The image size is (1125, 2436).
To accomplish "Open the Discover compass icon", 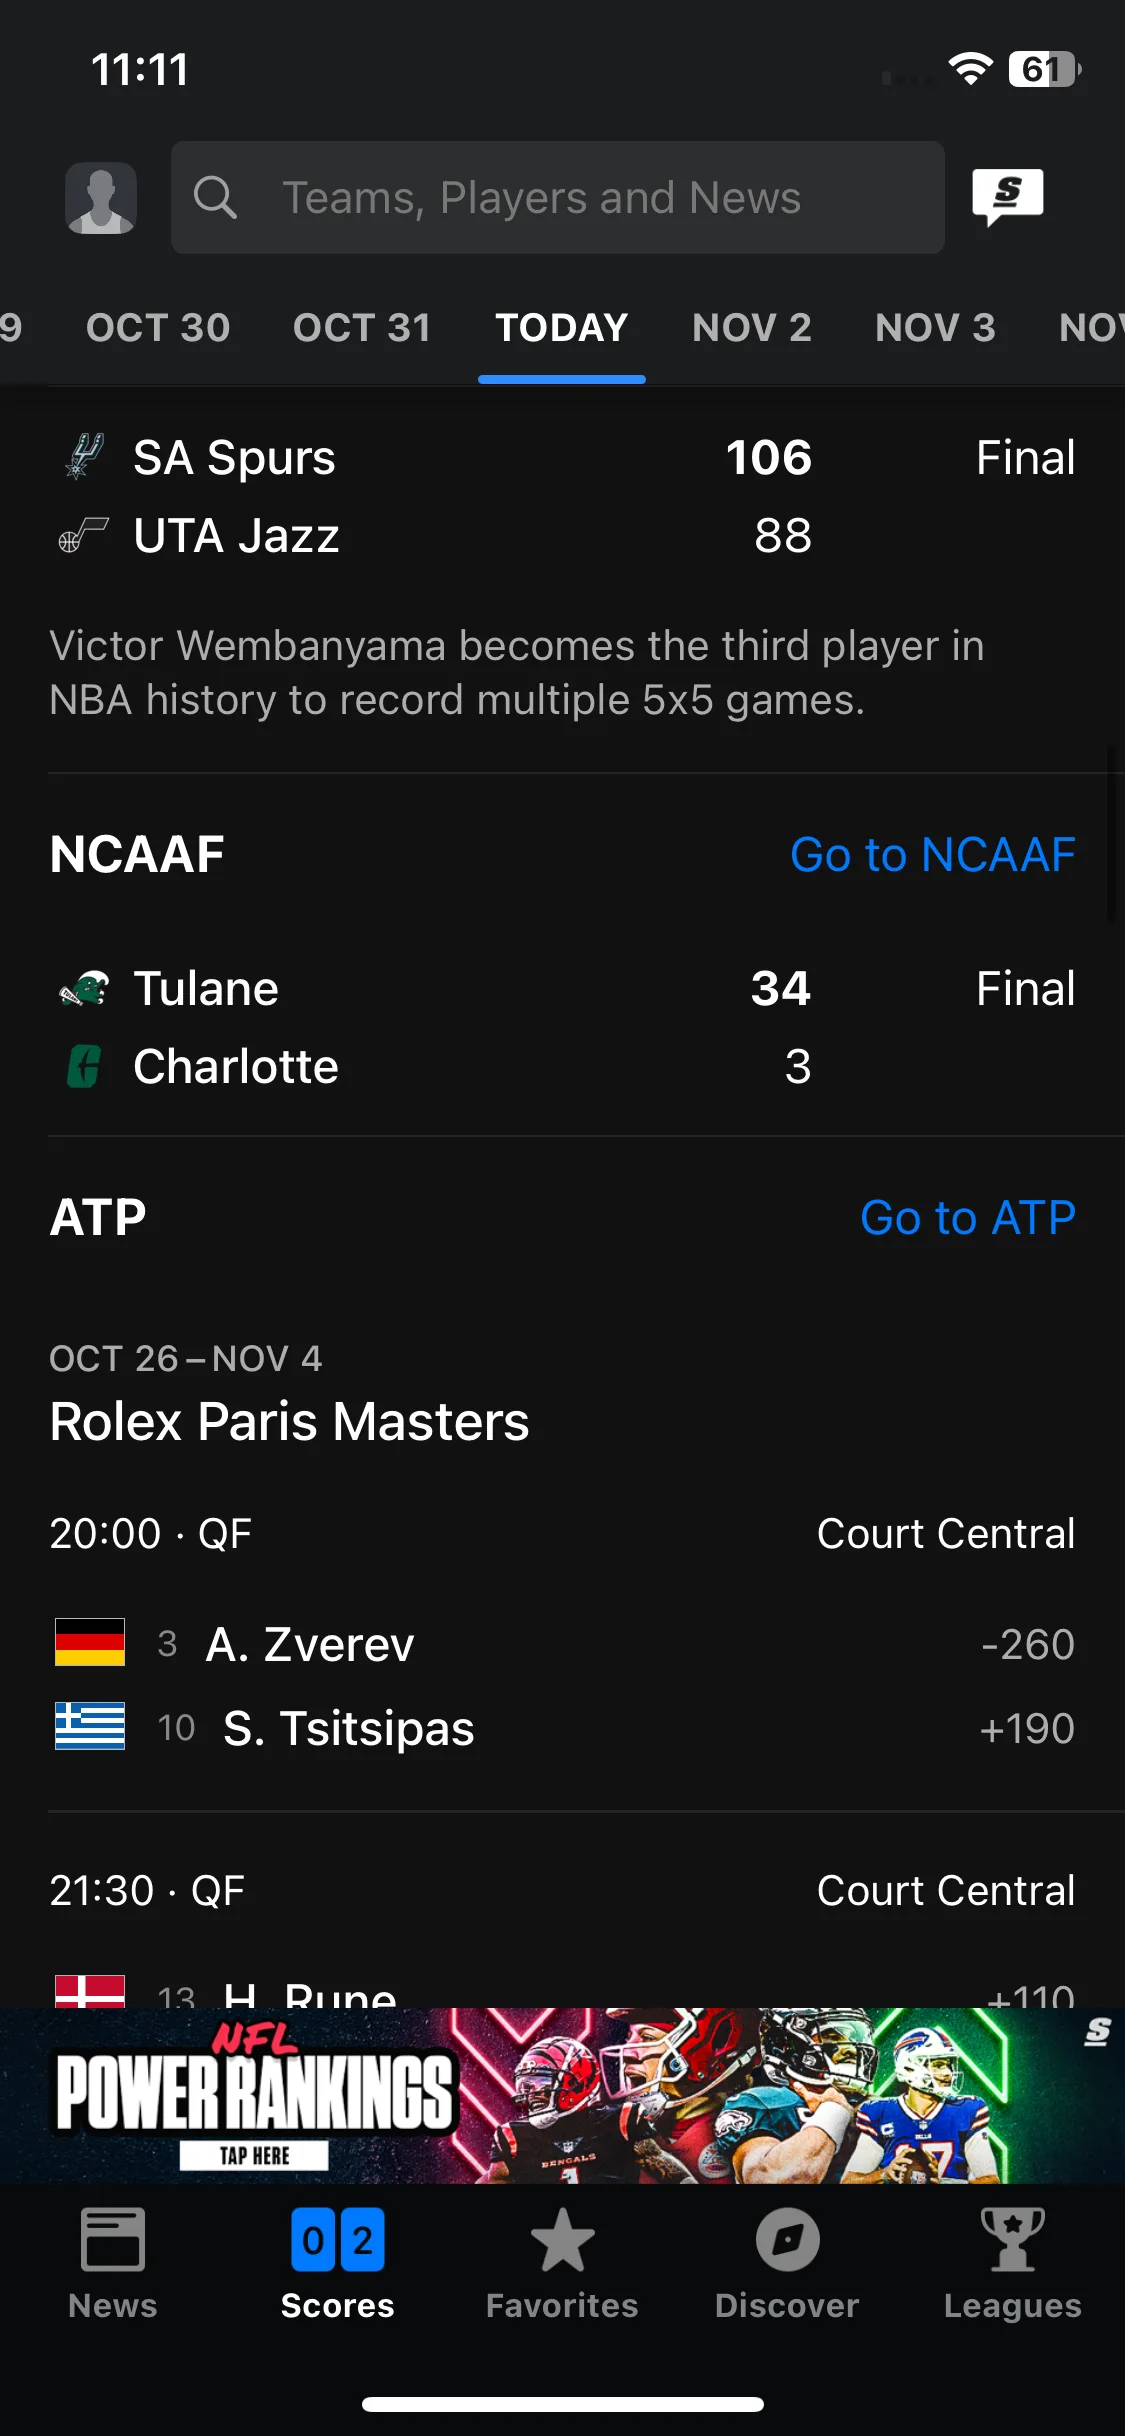I will coord(788,2240).
